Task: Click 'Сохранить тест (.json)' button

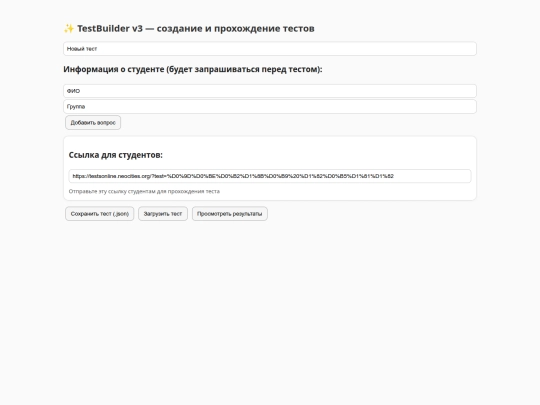Action: (x=100, y=214)
